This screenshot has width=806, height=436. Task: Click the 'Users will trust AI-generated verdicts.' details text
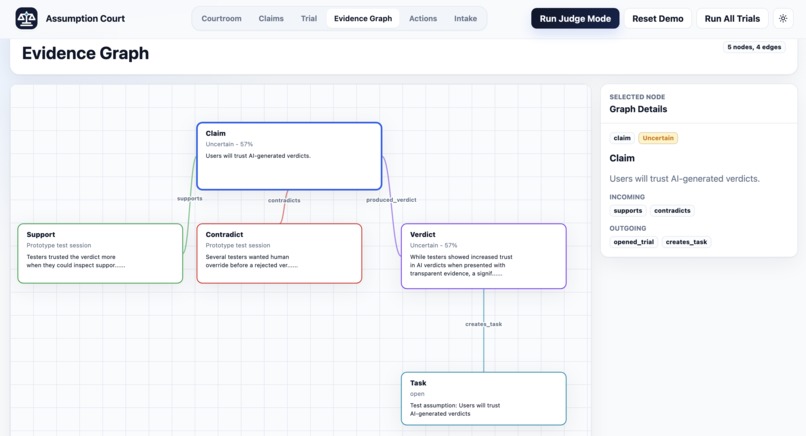click(685, 179)
